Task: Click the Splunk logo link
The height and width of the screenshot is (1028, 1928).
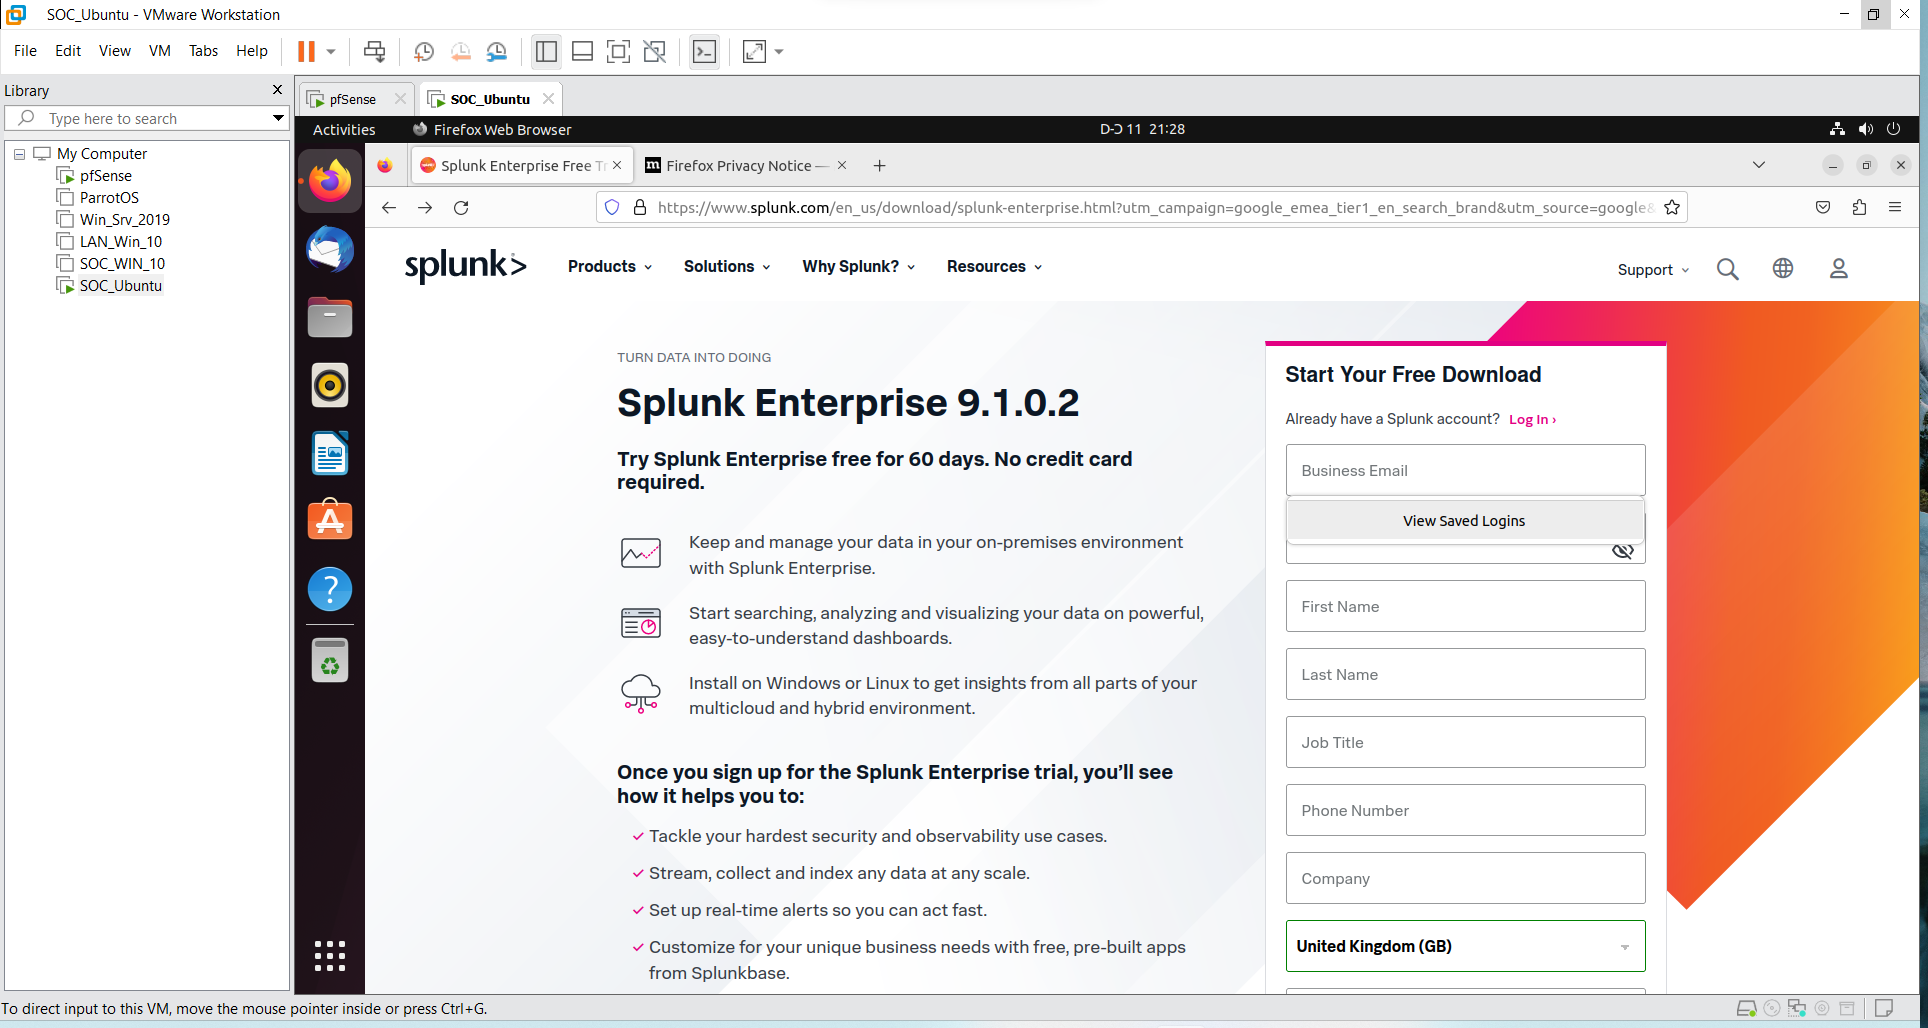Action: pos(465,266)
